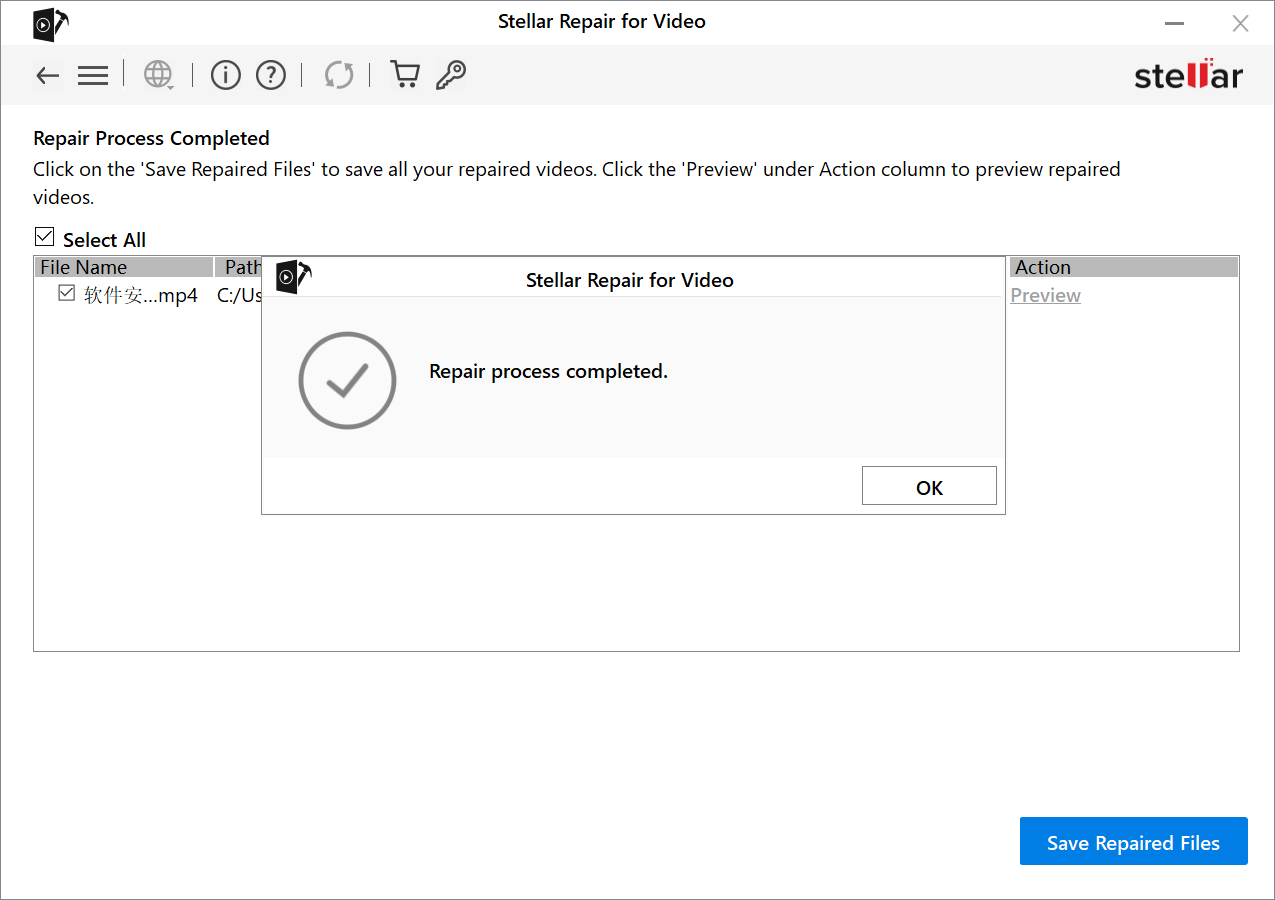This screenshot has height=900, width=1275.
Task: Click the File Name column header
Action: coord(124,267)
